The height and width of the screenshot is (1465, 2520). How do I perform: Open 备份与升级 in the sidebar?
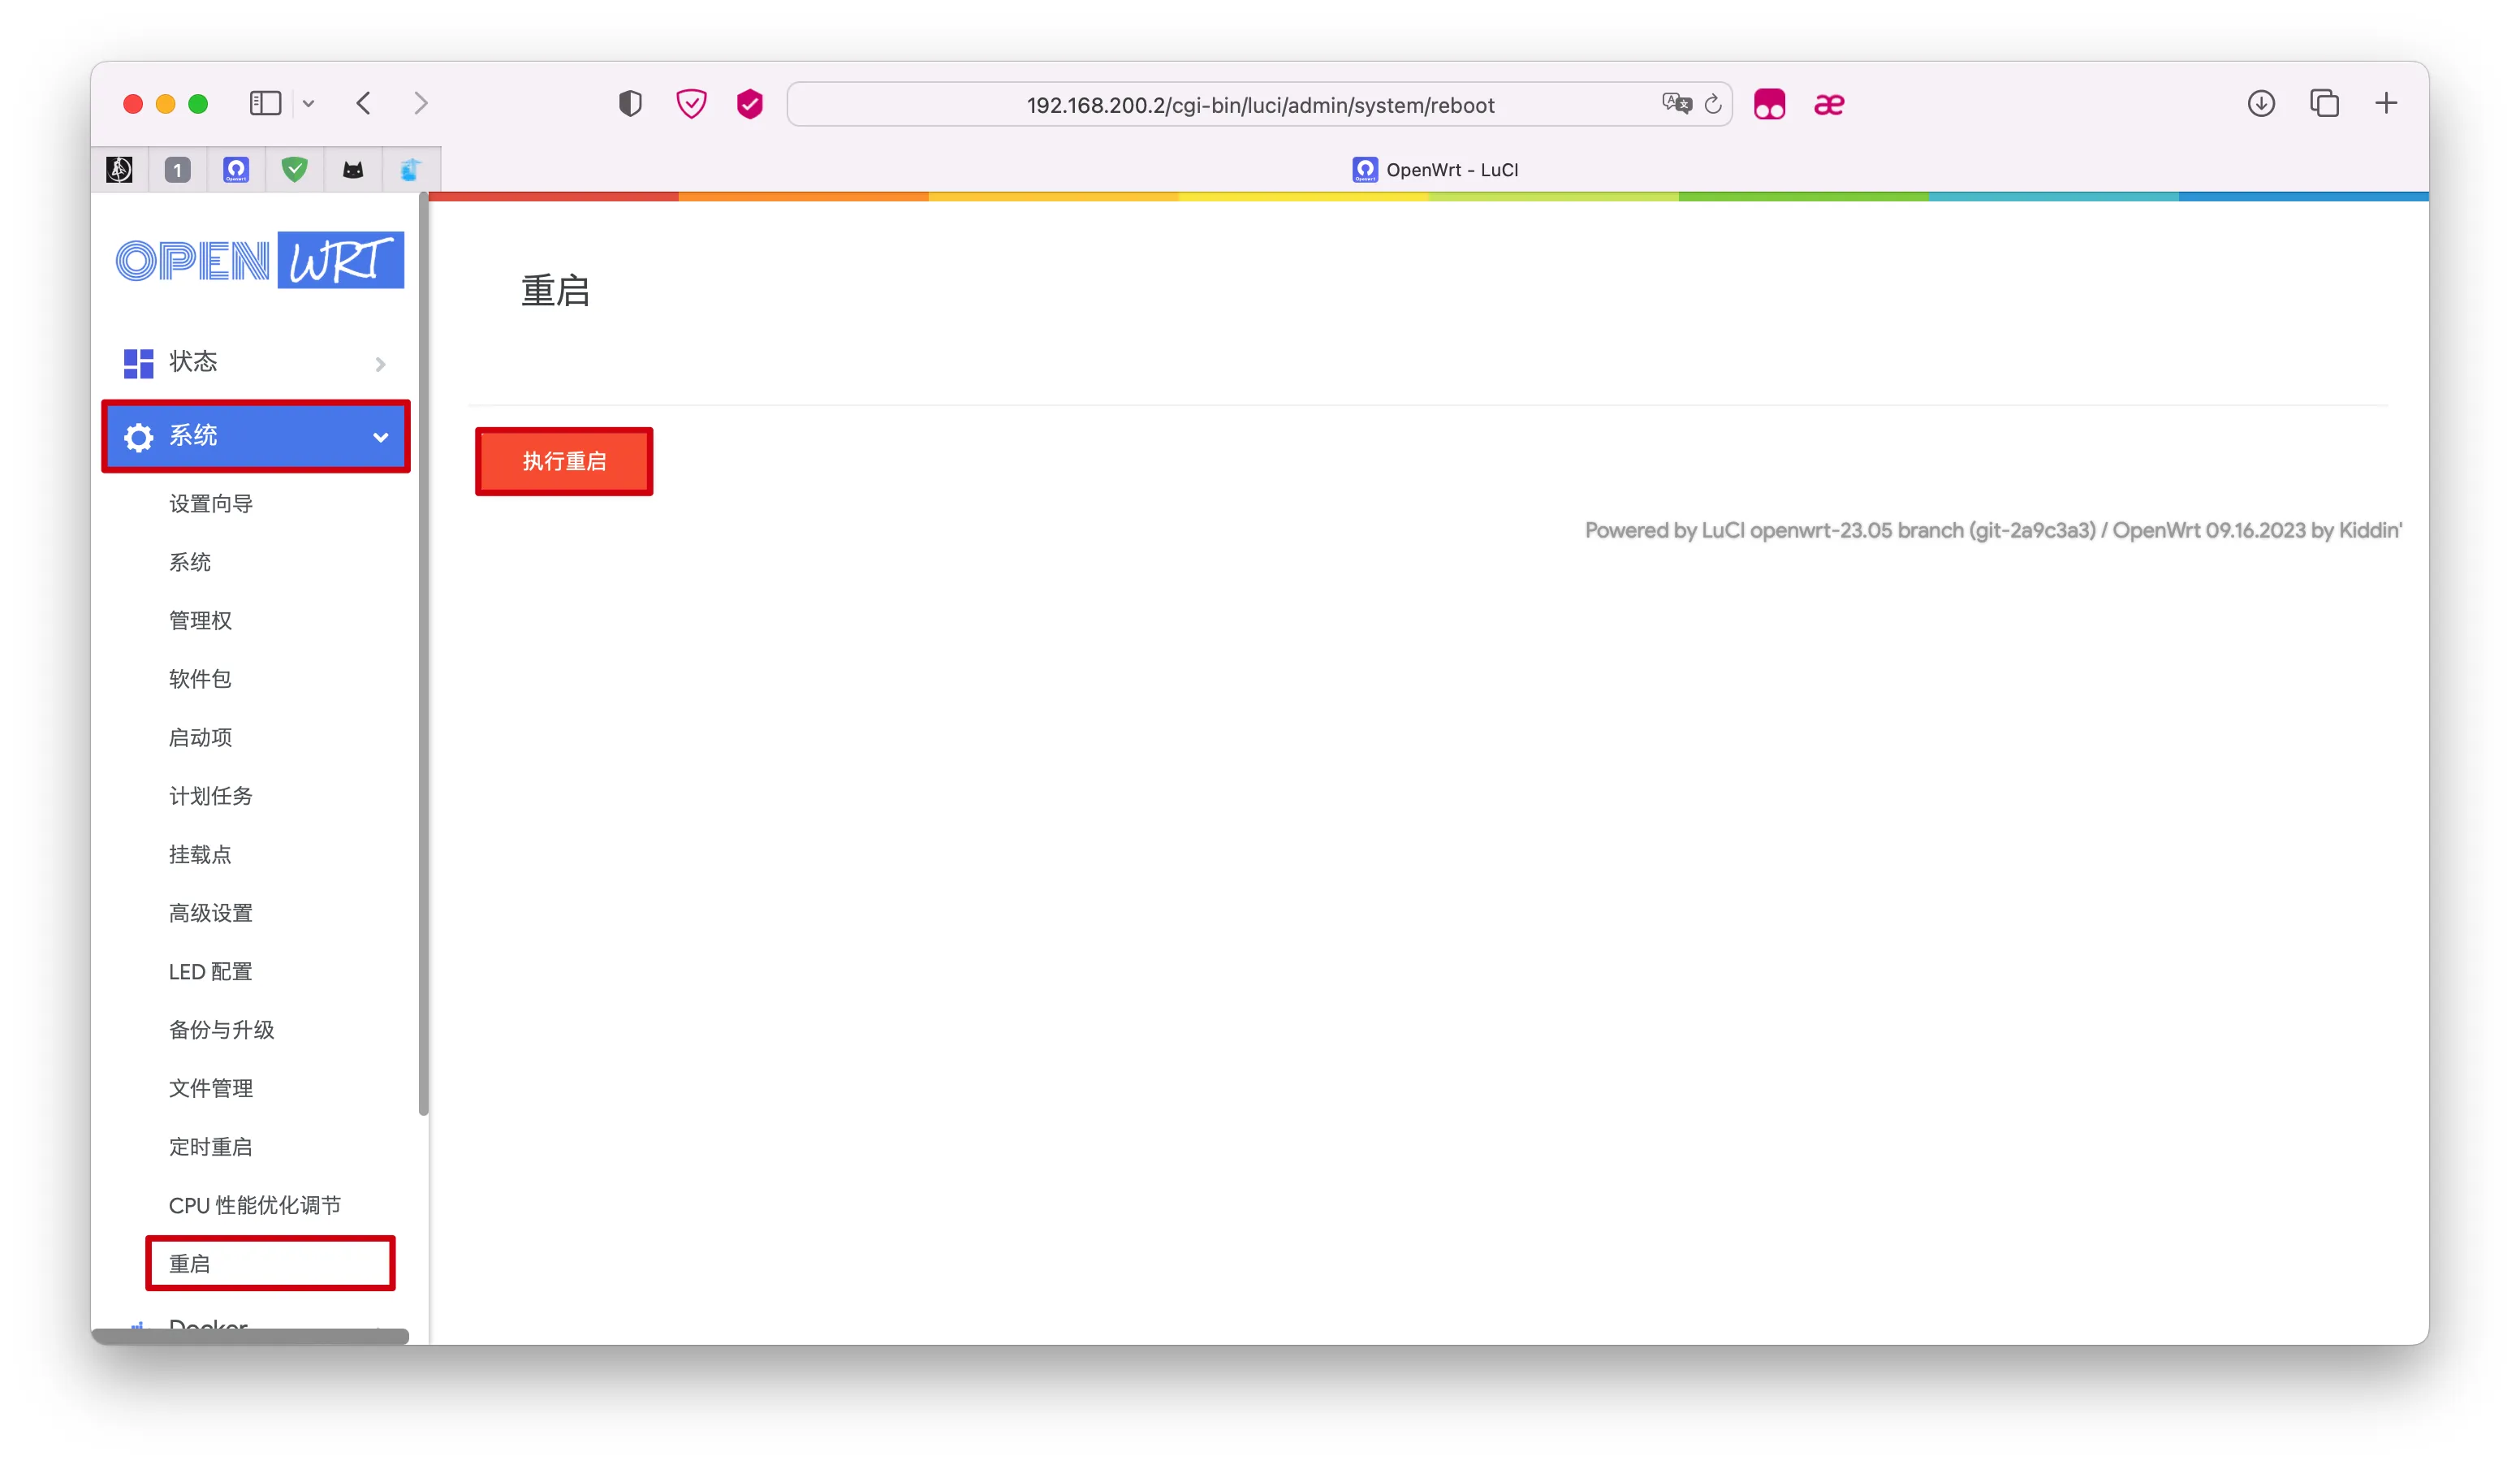(221, 1030)
